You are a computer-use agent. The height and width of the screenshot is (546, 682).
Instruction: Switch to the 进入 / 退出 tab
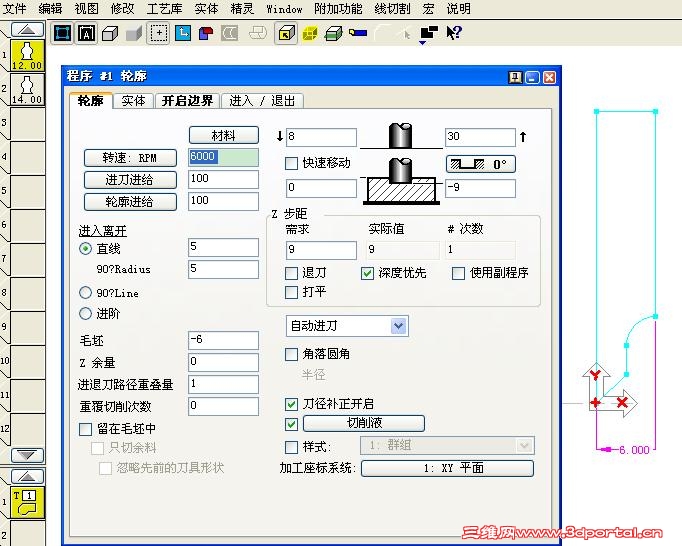(262, 101)
